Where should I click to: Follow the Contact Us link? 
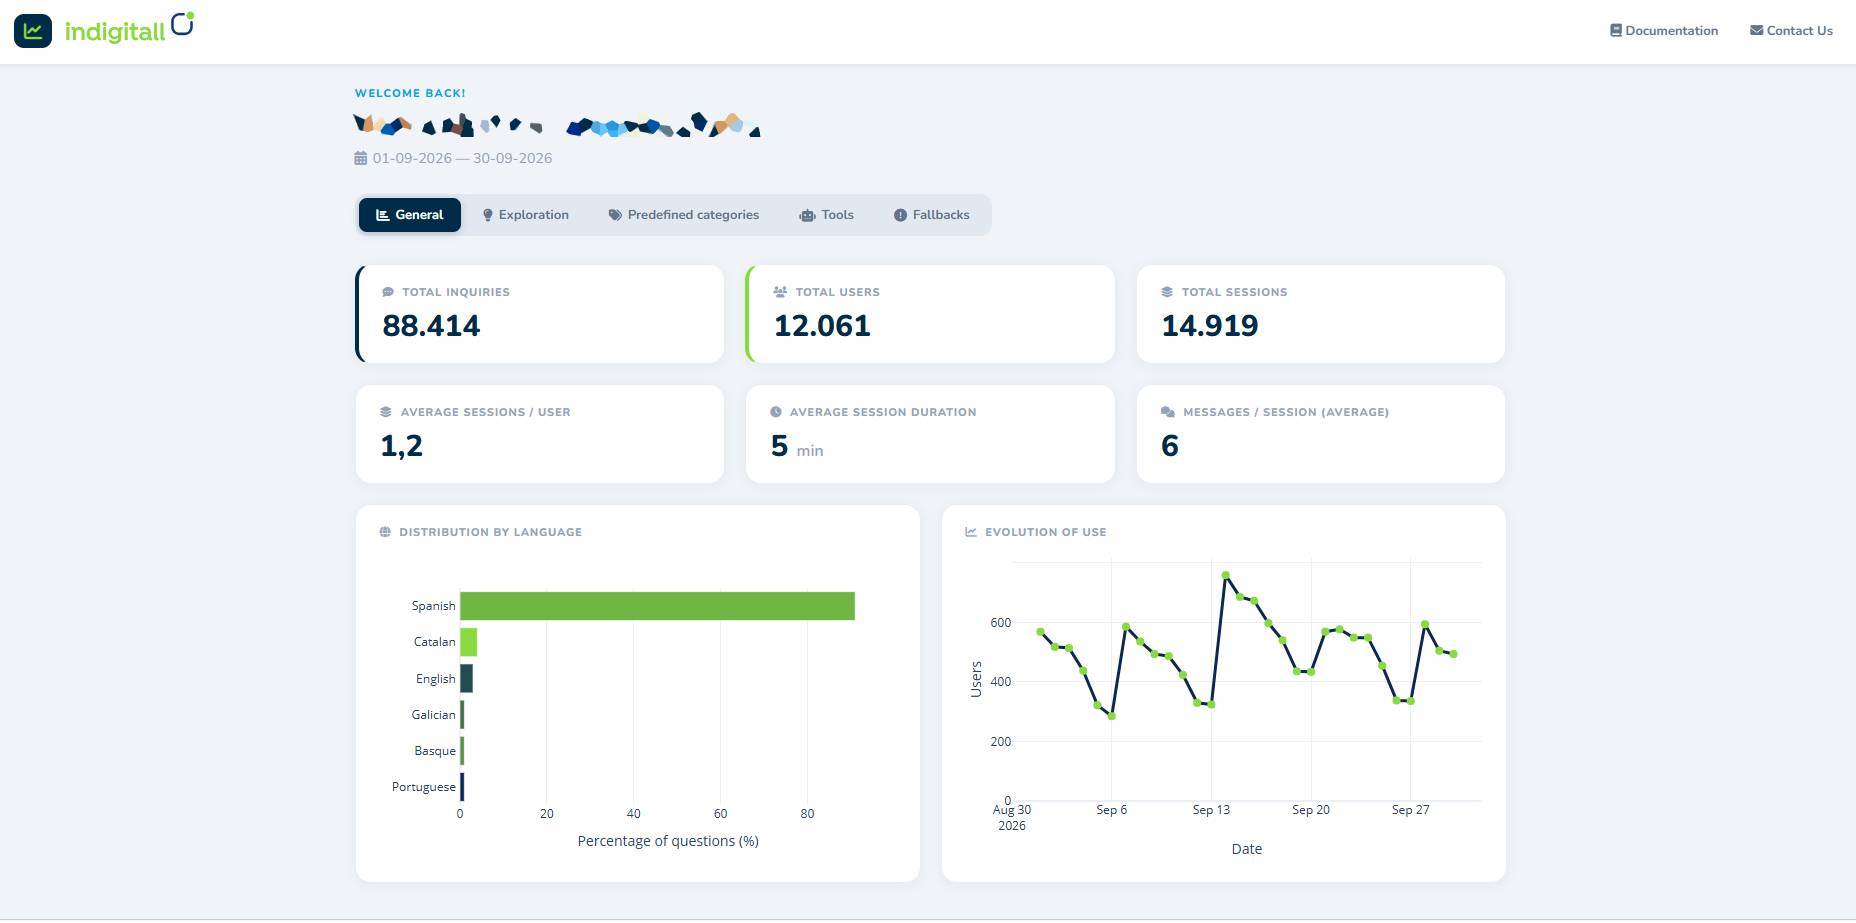click(x=1791, y=31)
